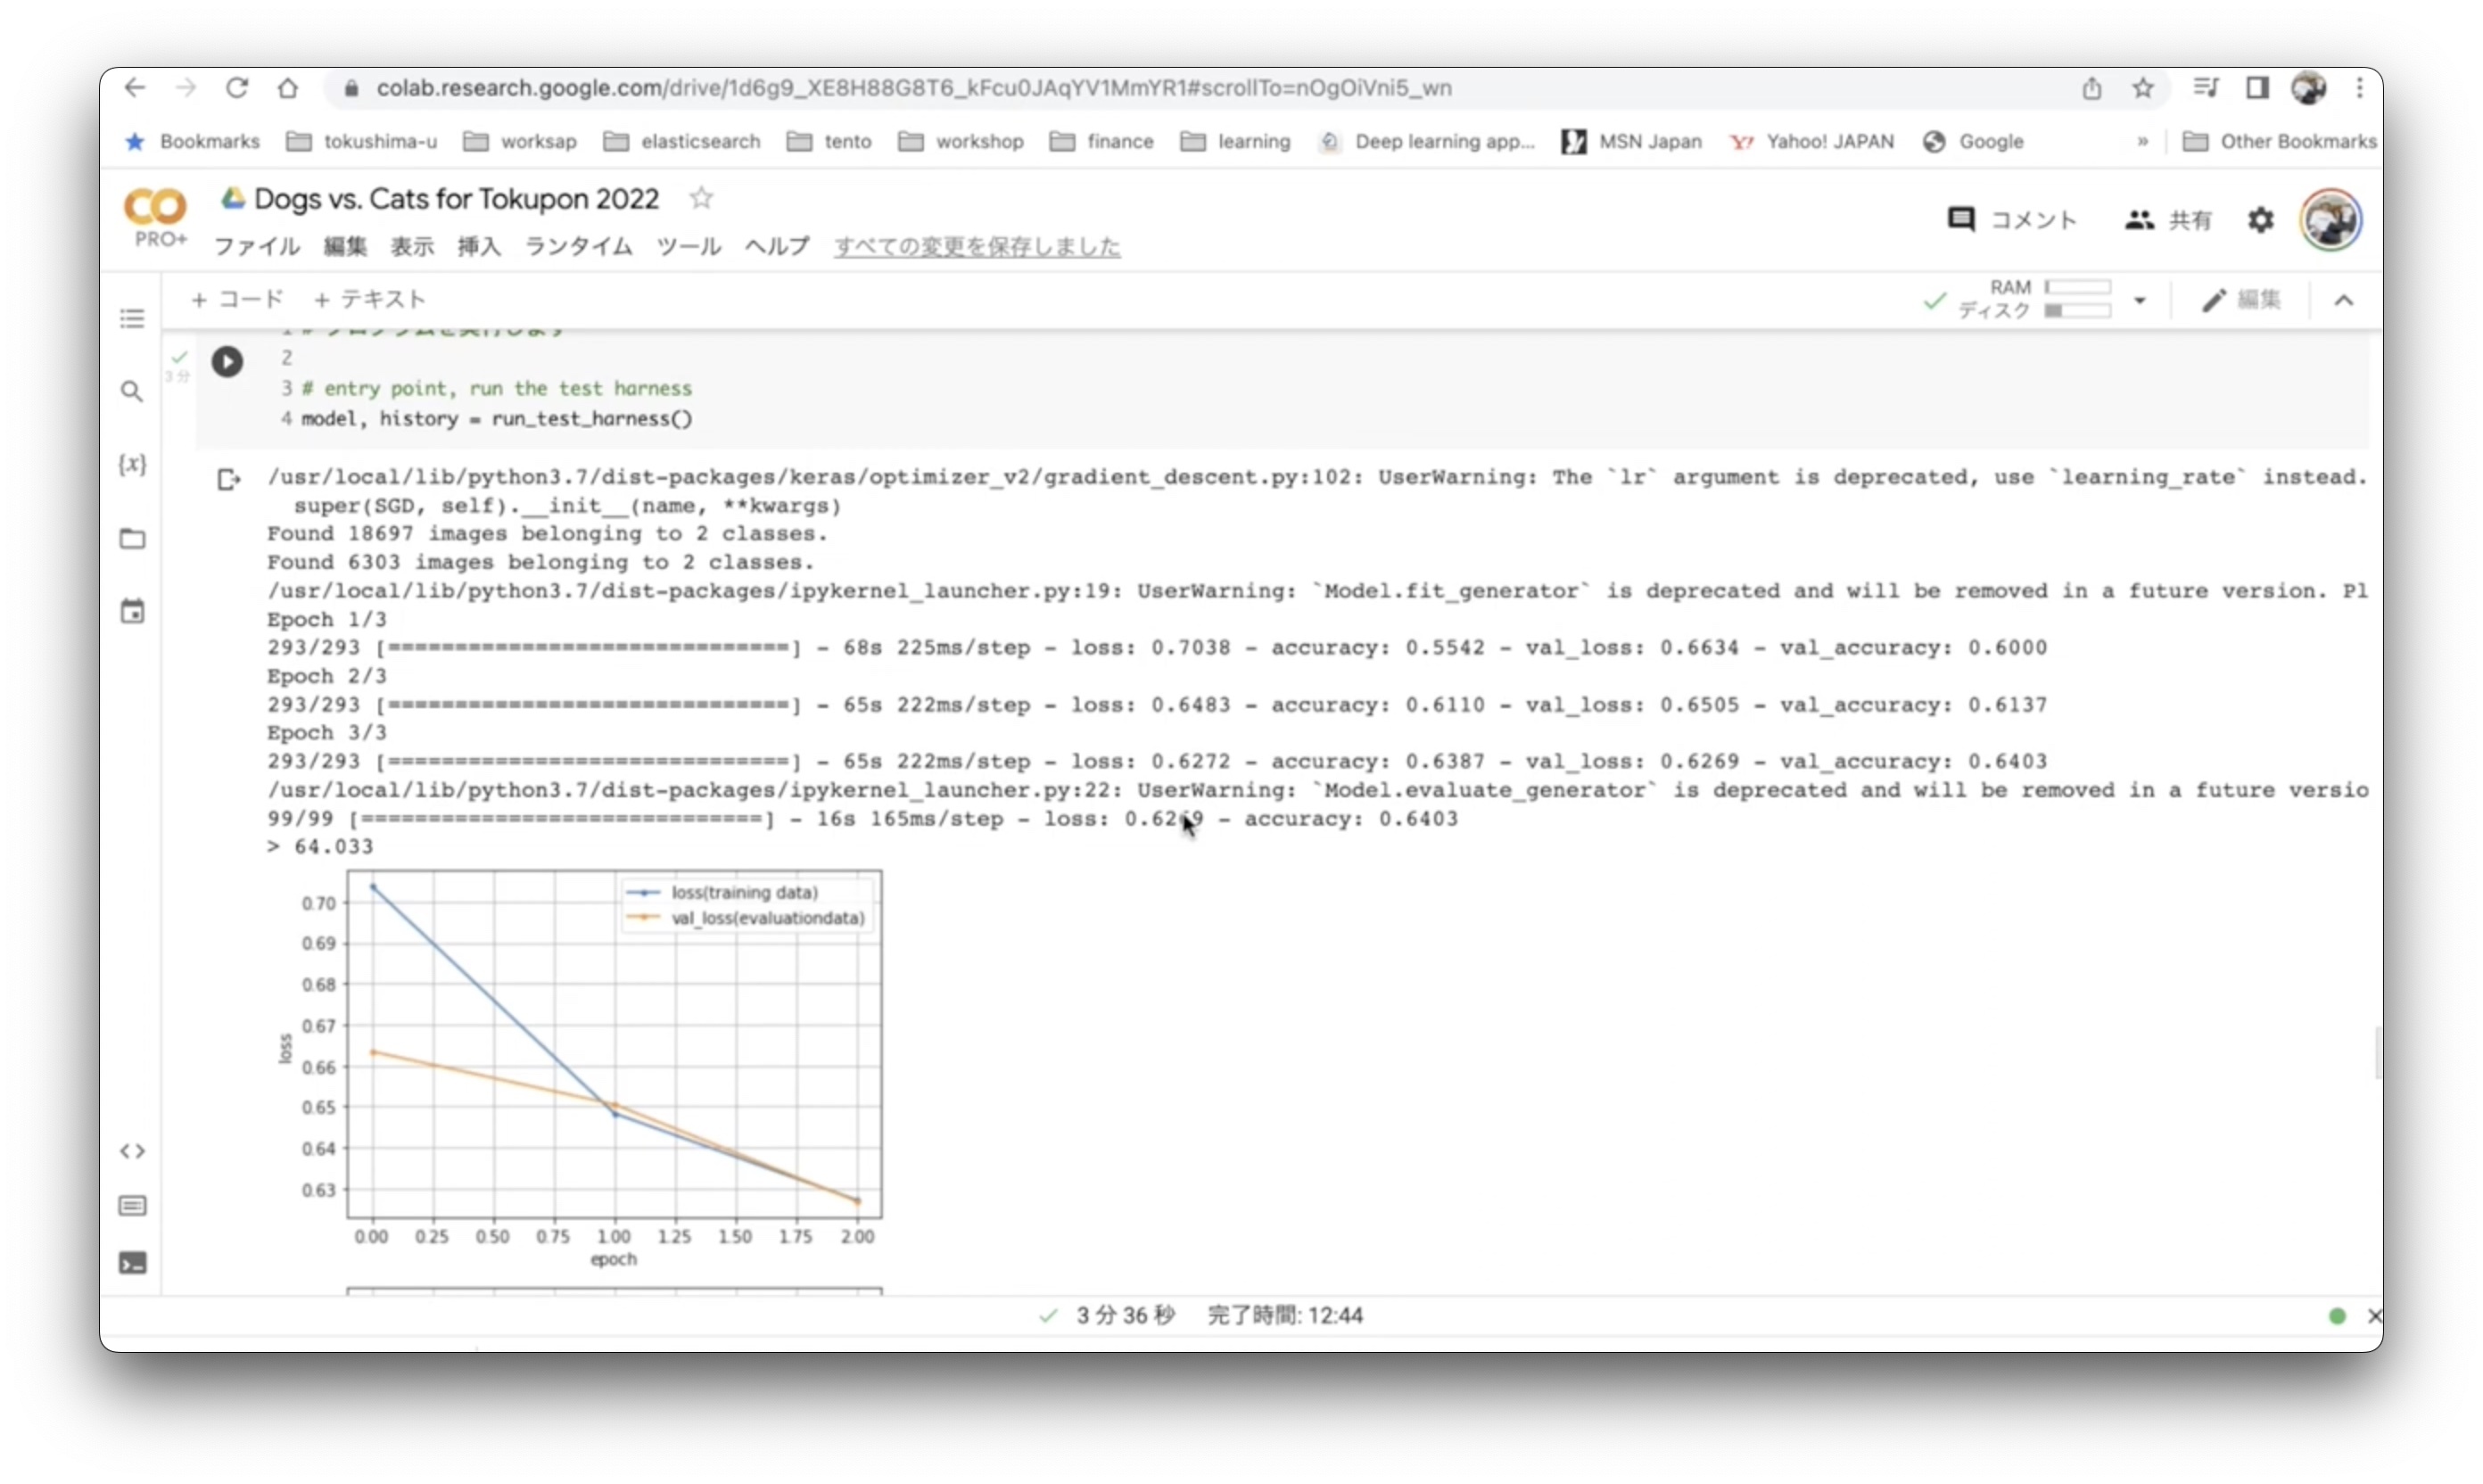
Task: Open Chrome three-dot menu
Action: 2360,88
